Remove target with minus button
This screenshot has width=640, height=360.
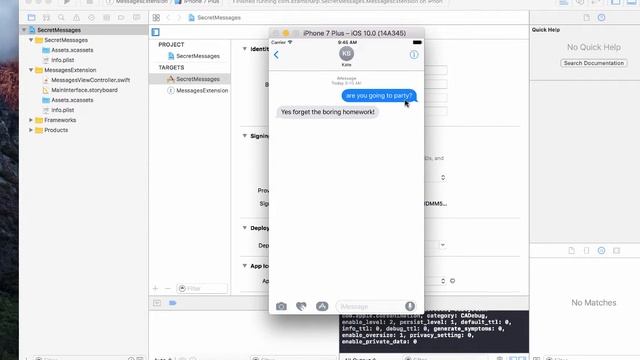pos(167,288)
